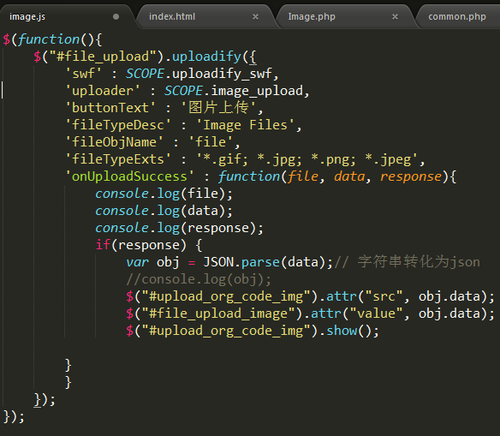
Task: Click the attr("src", obj.data) line
Action: [x=310, y=297]
